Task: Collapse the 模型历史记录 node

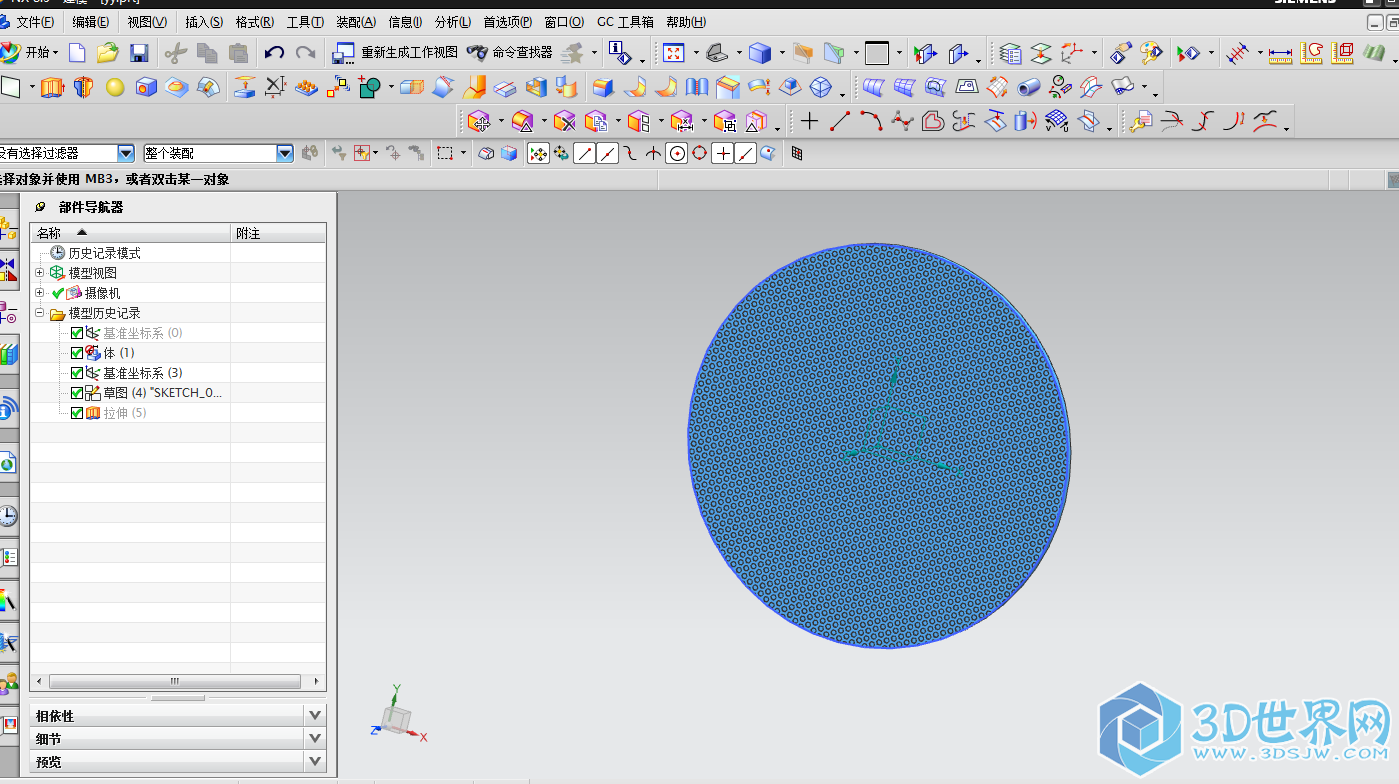Action: point(39,313)
